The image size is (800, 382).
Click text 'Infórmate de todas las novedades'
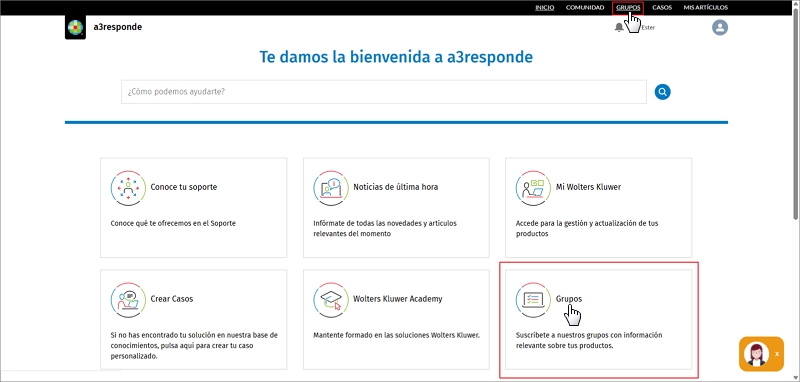pos(366,223)
